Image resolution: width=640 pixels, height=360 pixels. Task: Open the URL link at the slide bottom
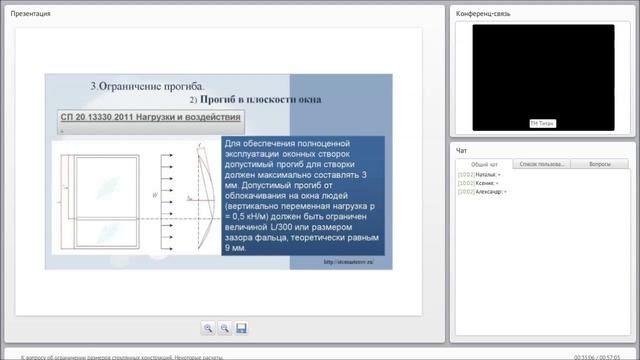(x=349, y=262)
